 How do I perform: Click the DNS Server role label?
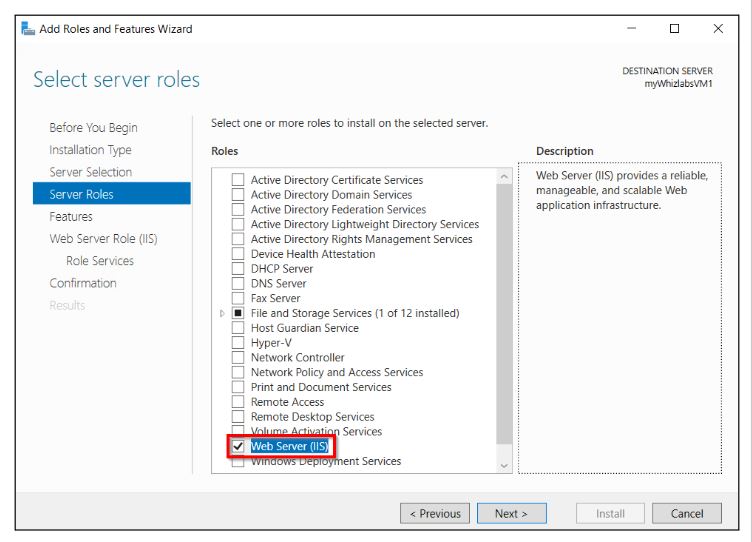pos(278,283)
